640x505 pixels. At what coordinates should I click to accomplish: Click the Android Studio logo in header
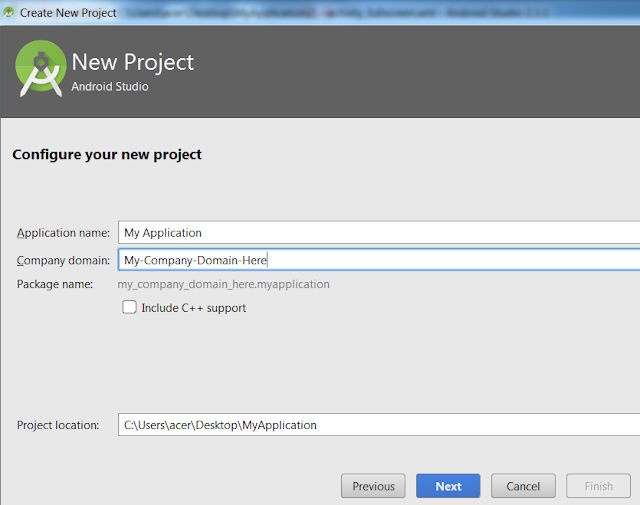[40, 68]
